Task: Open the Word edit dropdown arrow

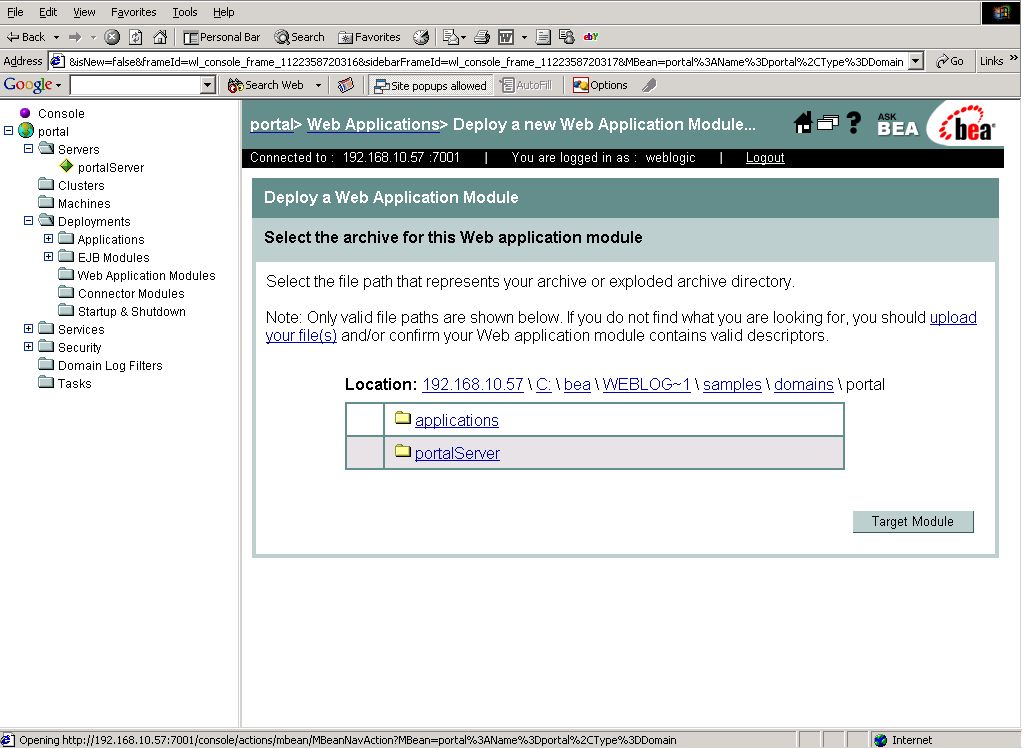Action: (x=524, y=37)
